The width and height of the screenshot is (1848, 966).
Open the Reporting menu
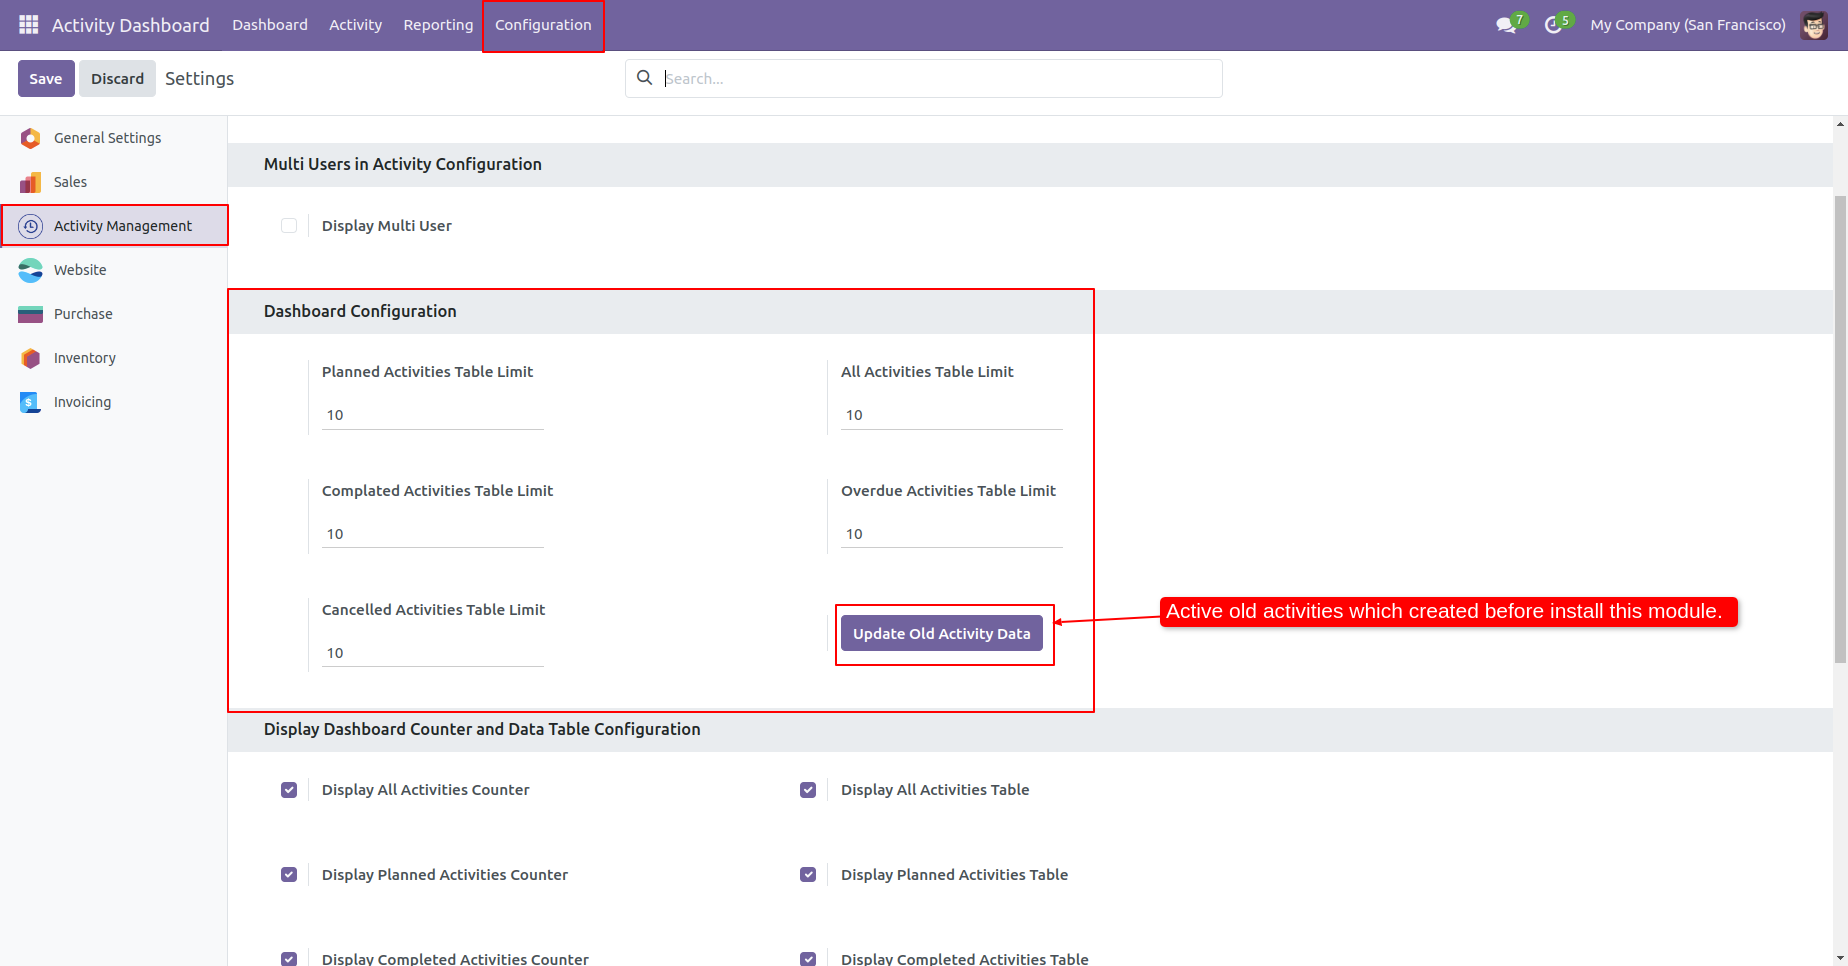pyautogui.click(x=438, y=25)
